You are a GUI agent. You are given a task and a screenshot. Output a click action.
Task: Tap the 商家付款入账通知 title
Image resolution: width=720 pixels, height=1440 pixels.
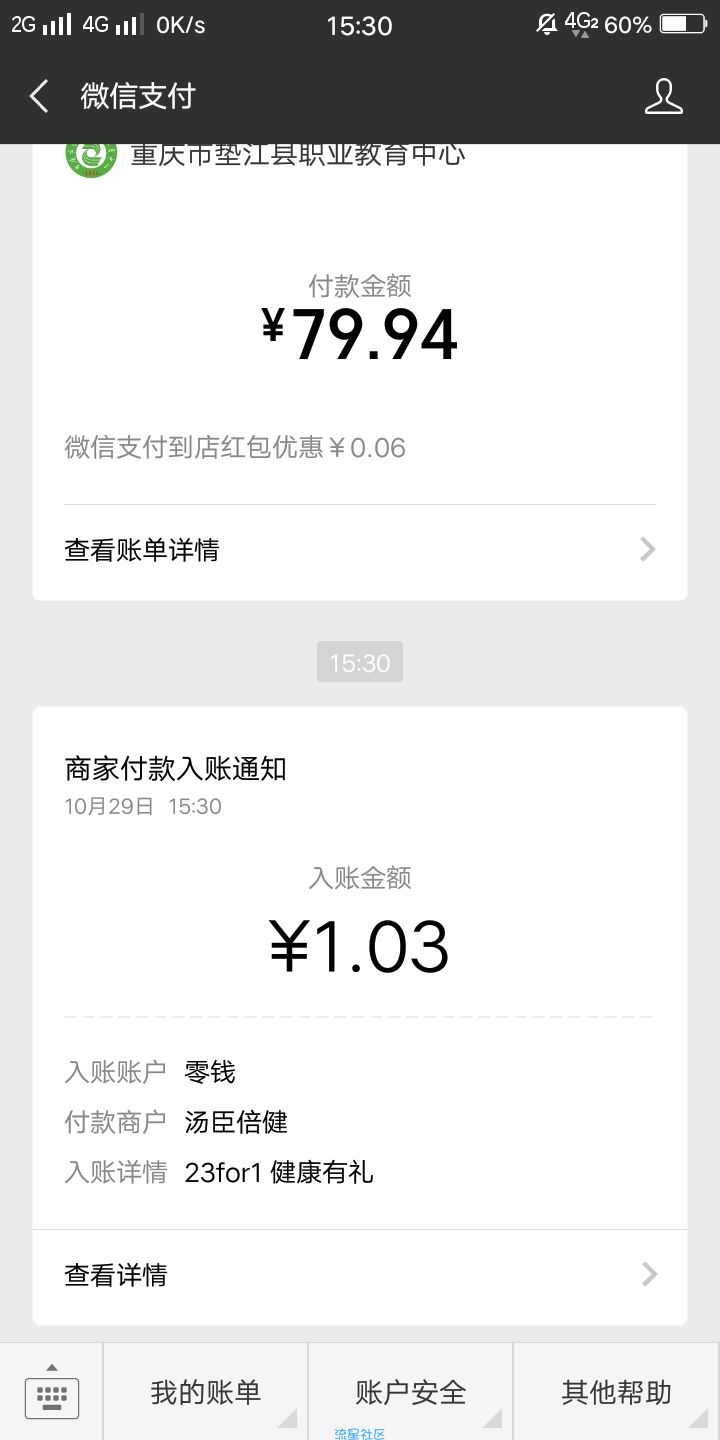point(176,768)
